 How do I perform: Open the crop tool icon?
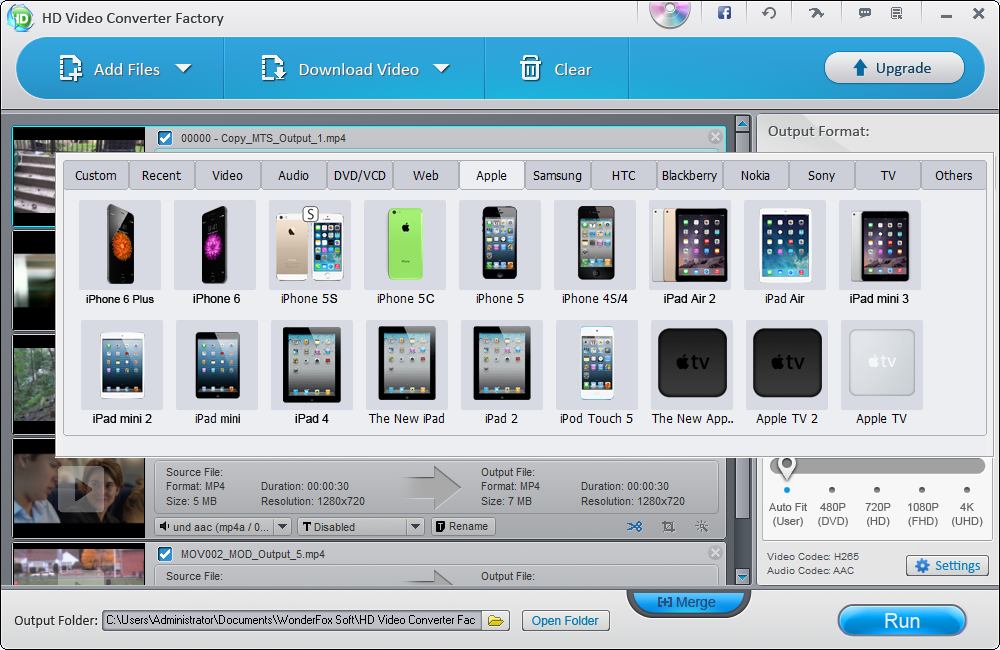[x=668, y=526]
